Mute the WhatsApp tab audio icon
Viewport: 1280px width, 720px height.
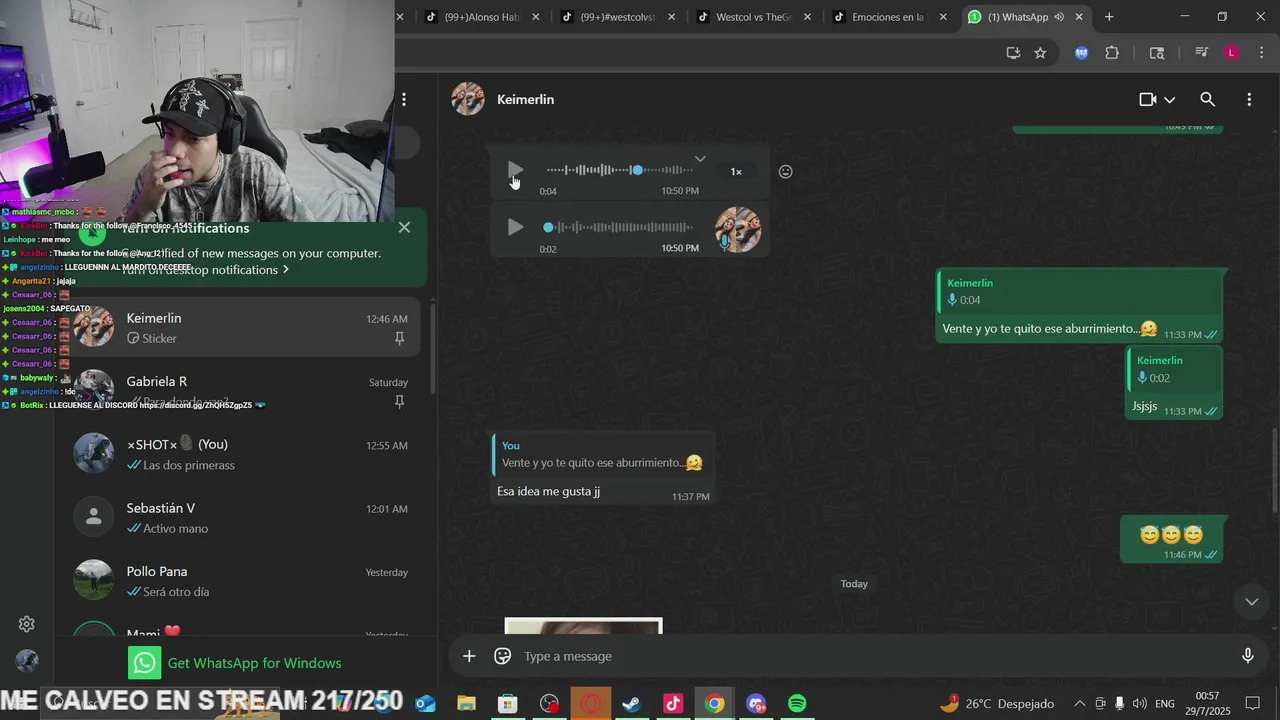point(1059,17)
